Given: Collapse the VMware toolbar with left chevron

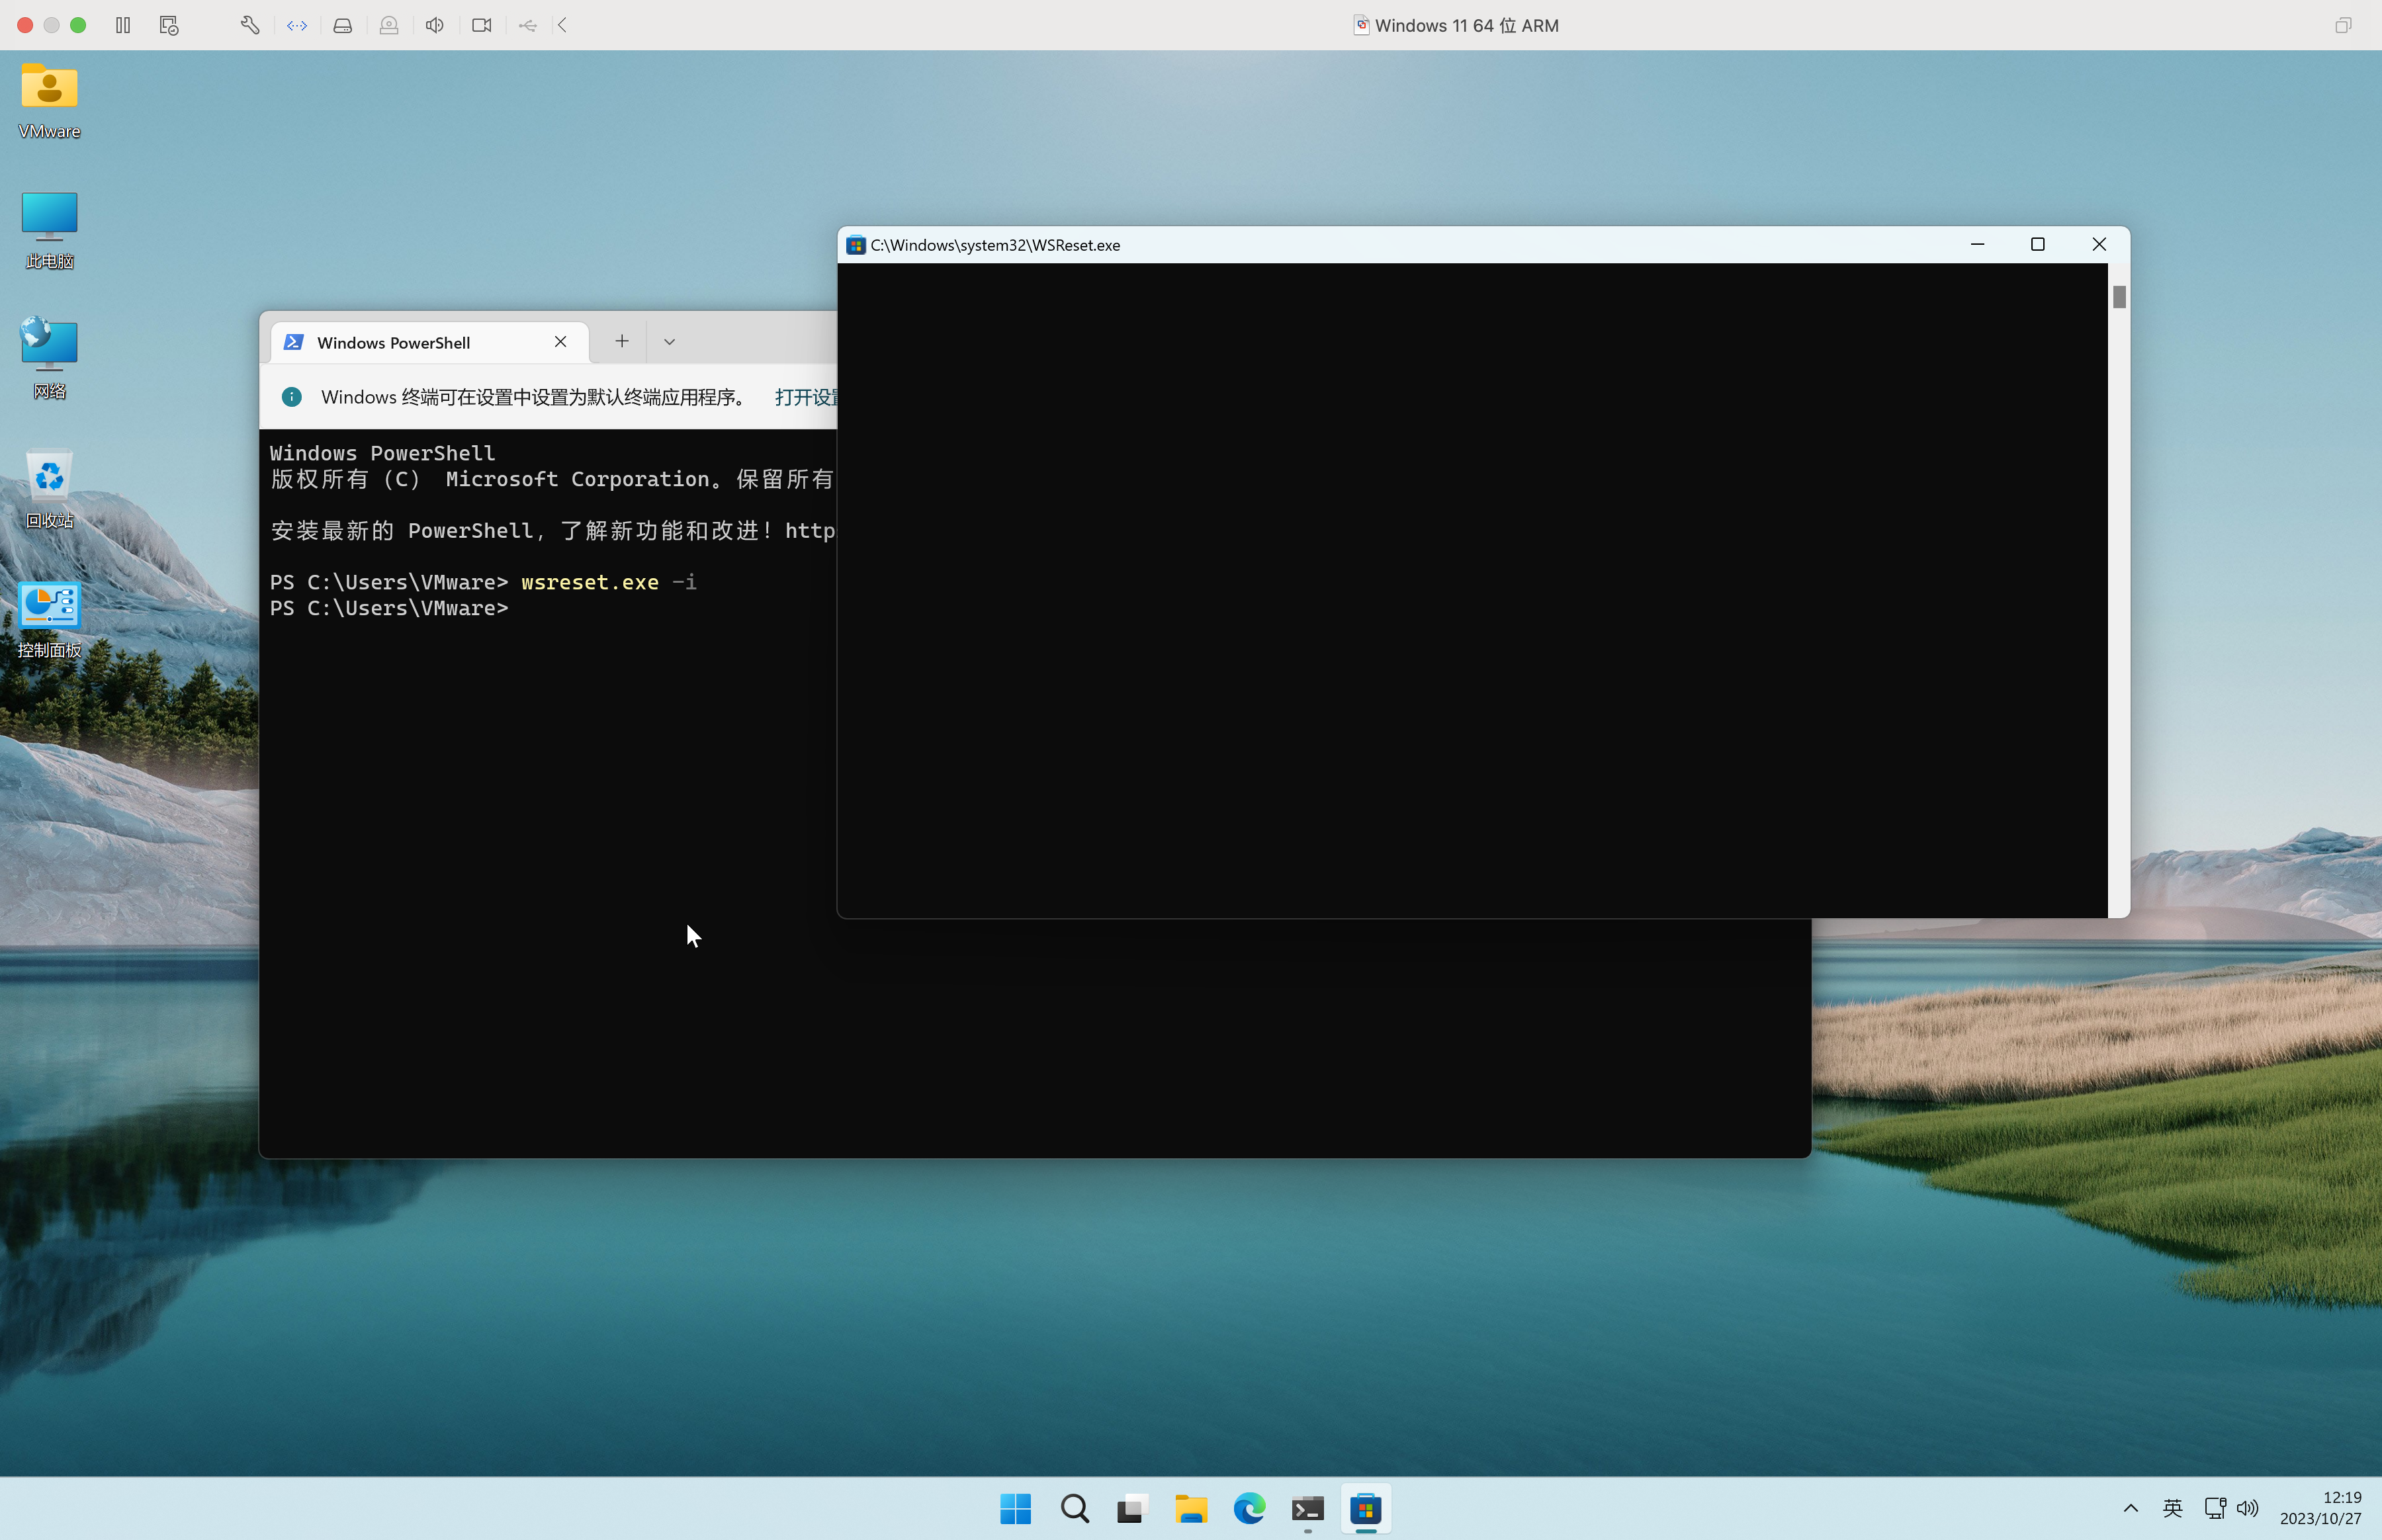Looking at the screenshot, I should [x=563, y=25].
